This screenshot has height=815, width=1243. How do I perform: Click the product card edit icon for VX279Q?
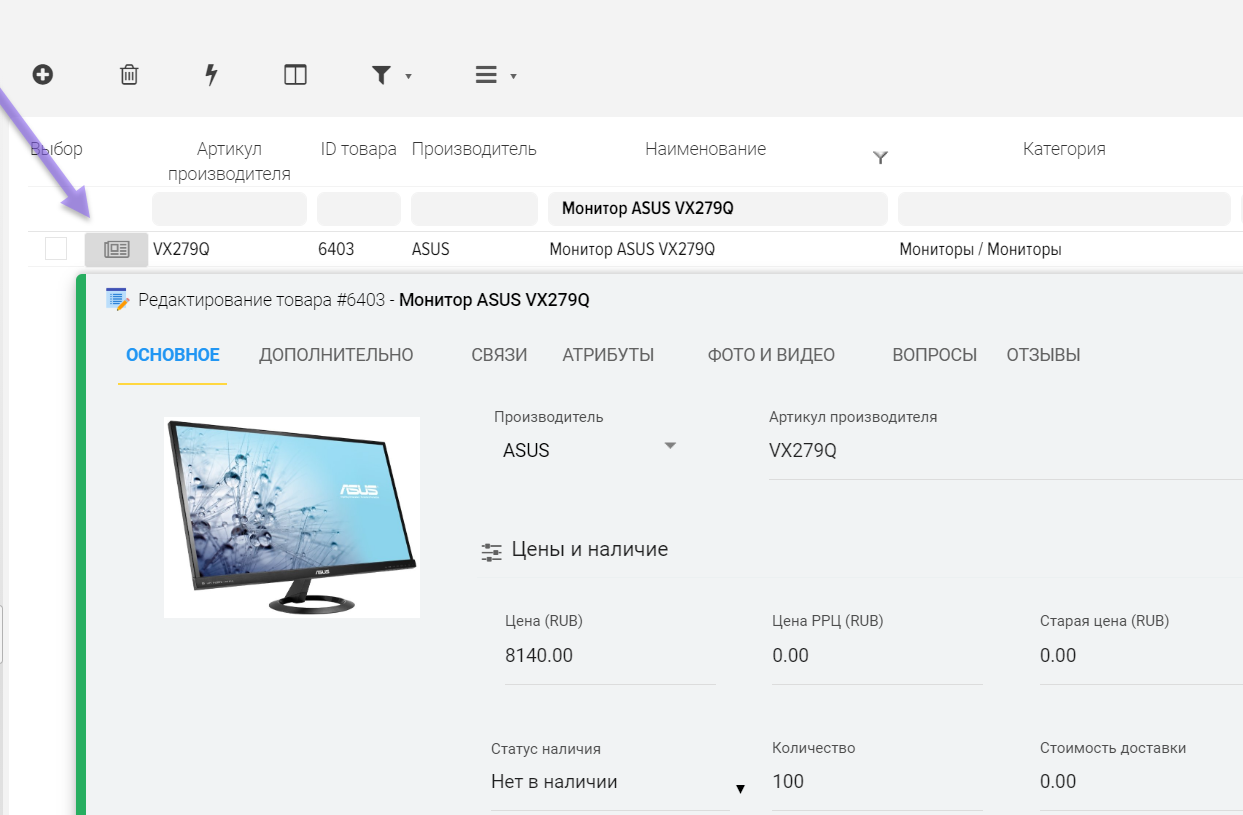(x=117, y=249)
